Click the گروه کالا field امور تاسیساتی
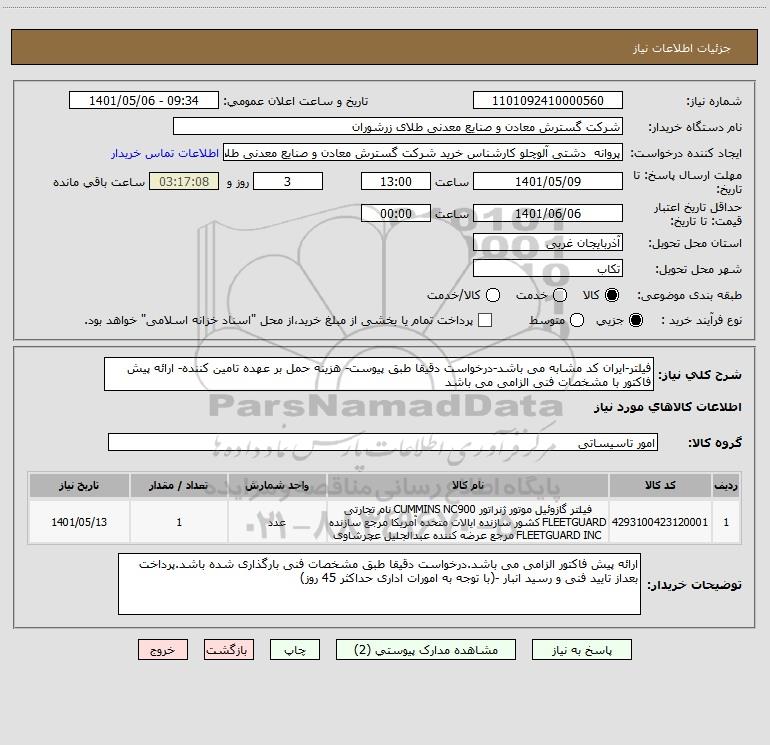 [383, 442]
